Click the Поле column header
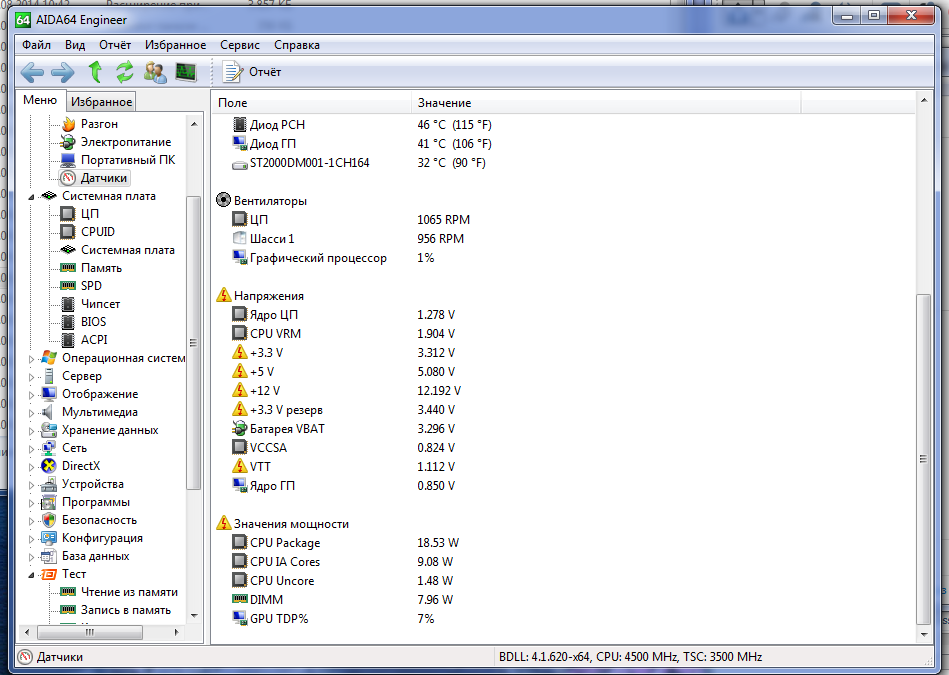The width and height of the screenshot is (949, 675). point(312,103)
